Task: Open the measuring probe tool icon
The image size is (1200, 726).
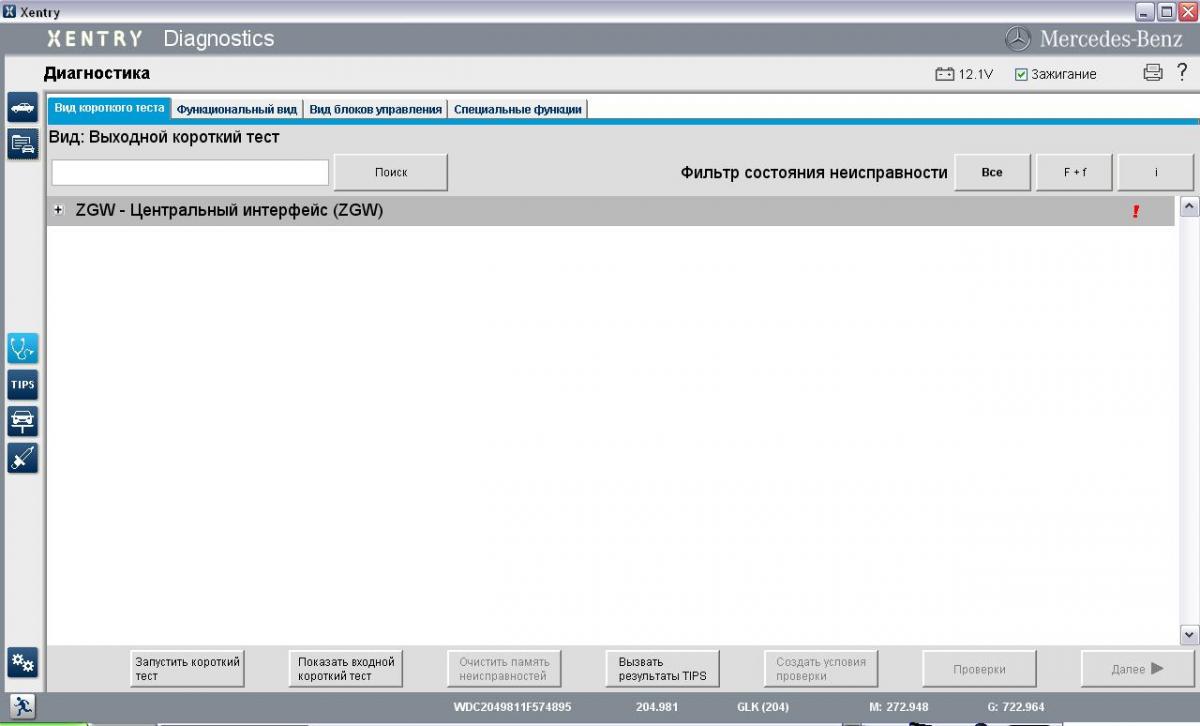Action: click(x=22, y=457)
